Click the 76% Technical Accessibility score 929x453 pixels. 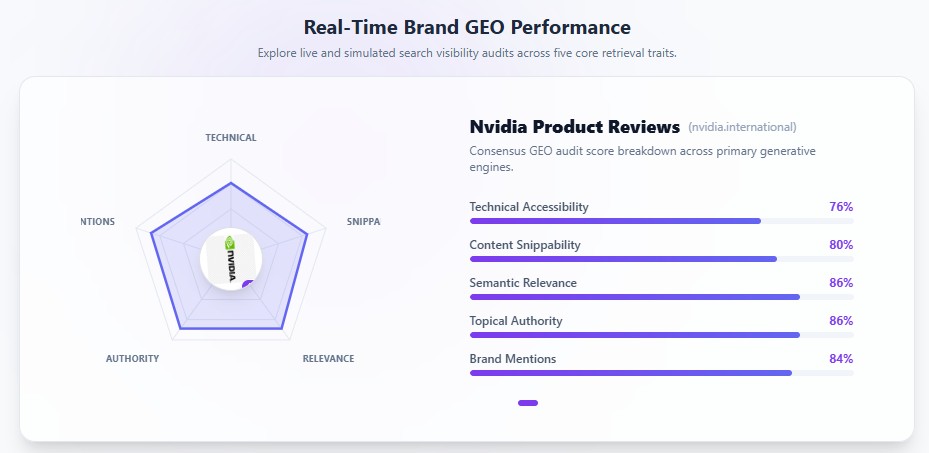point(841,207)
